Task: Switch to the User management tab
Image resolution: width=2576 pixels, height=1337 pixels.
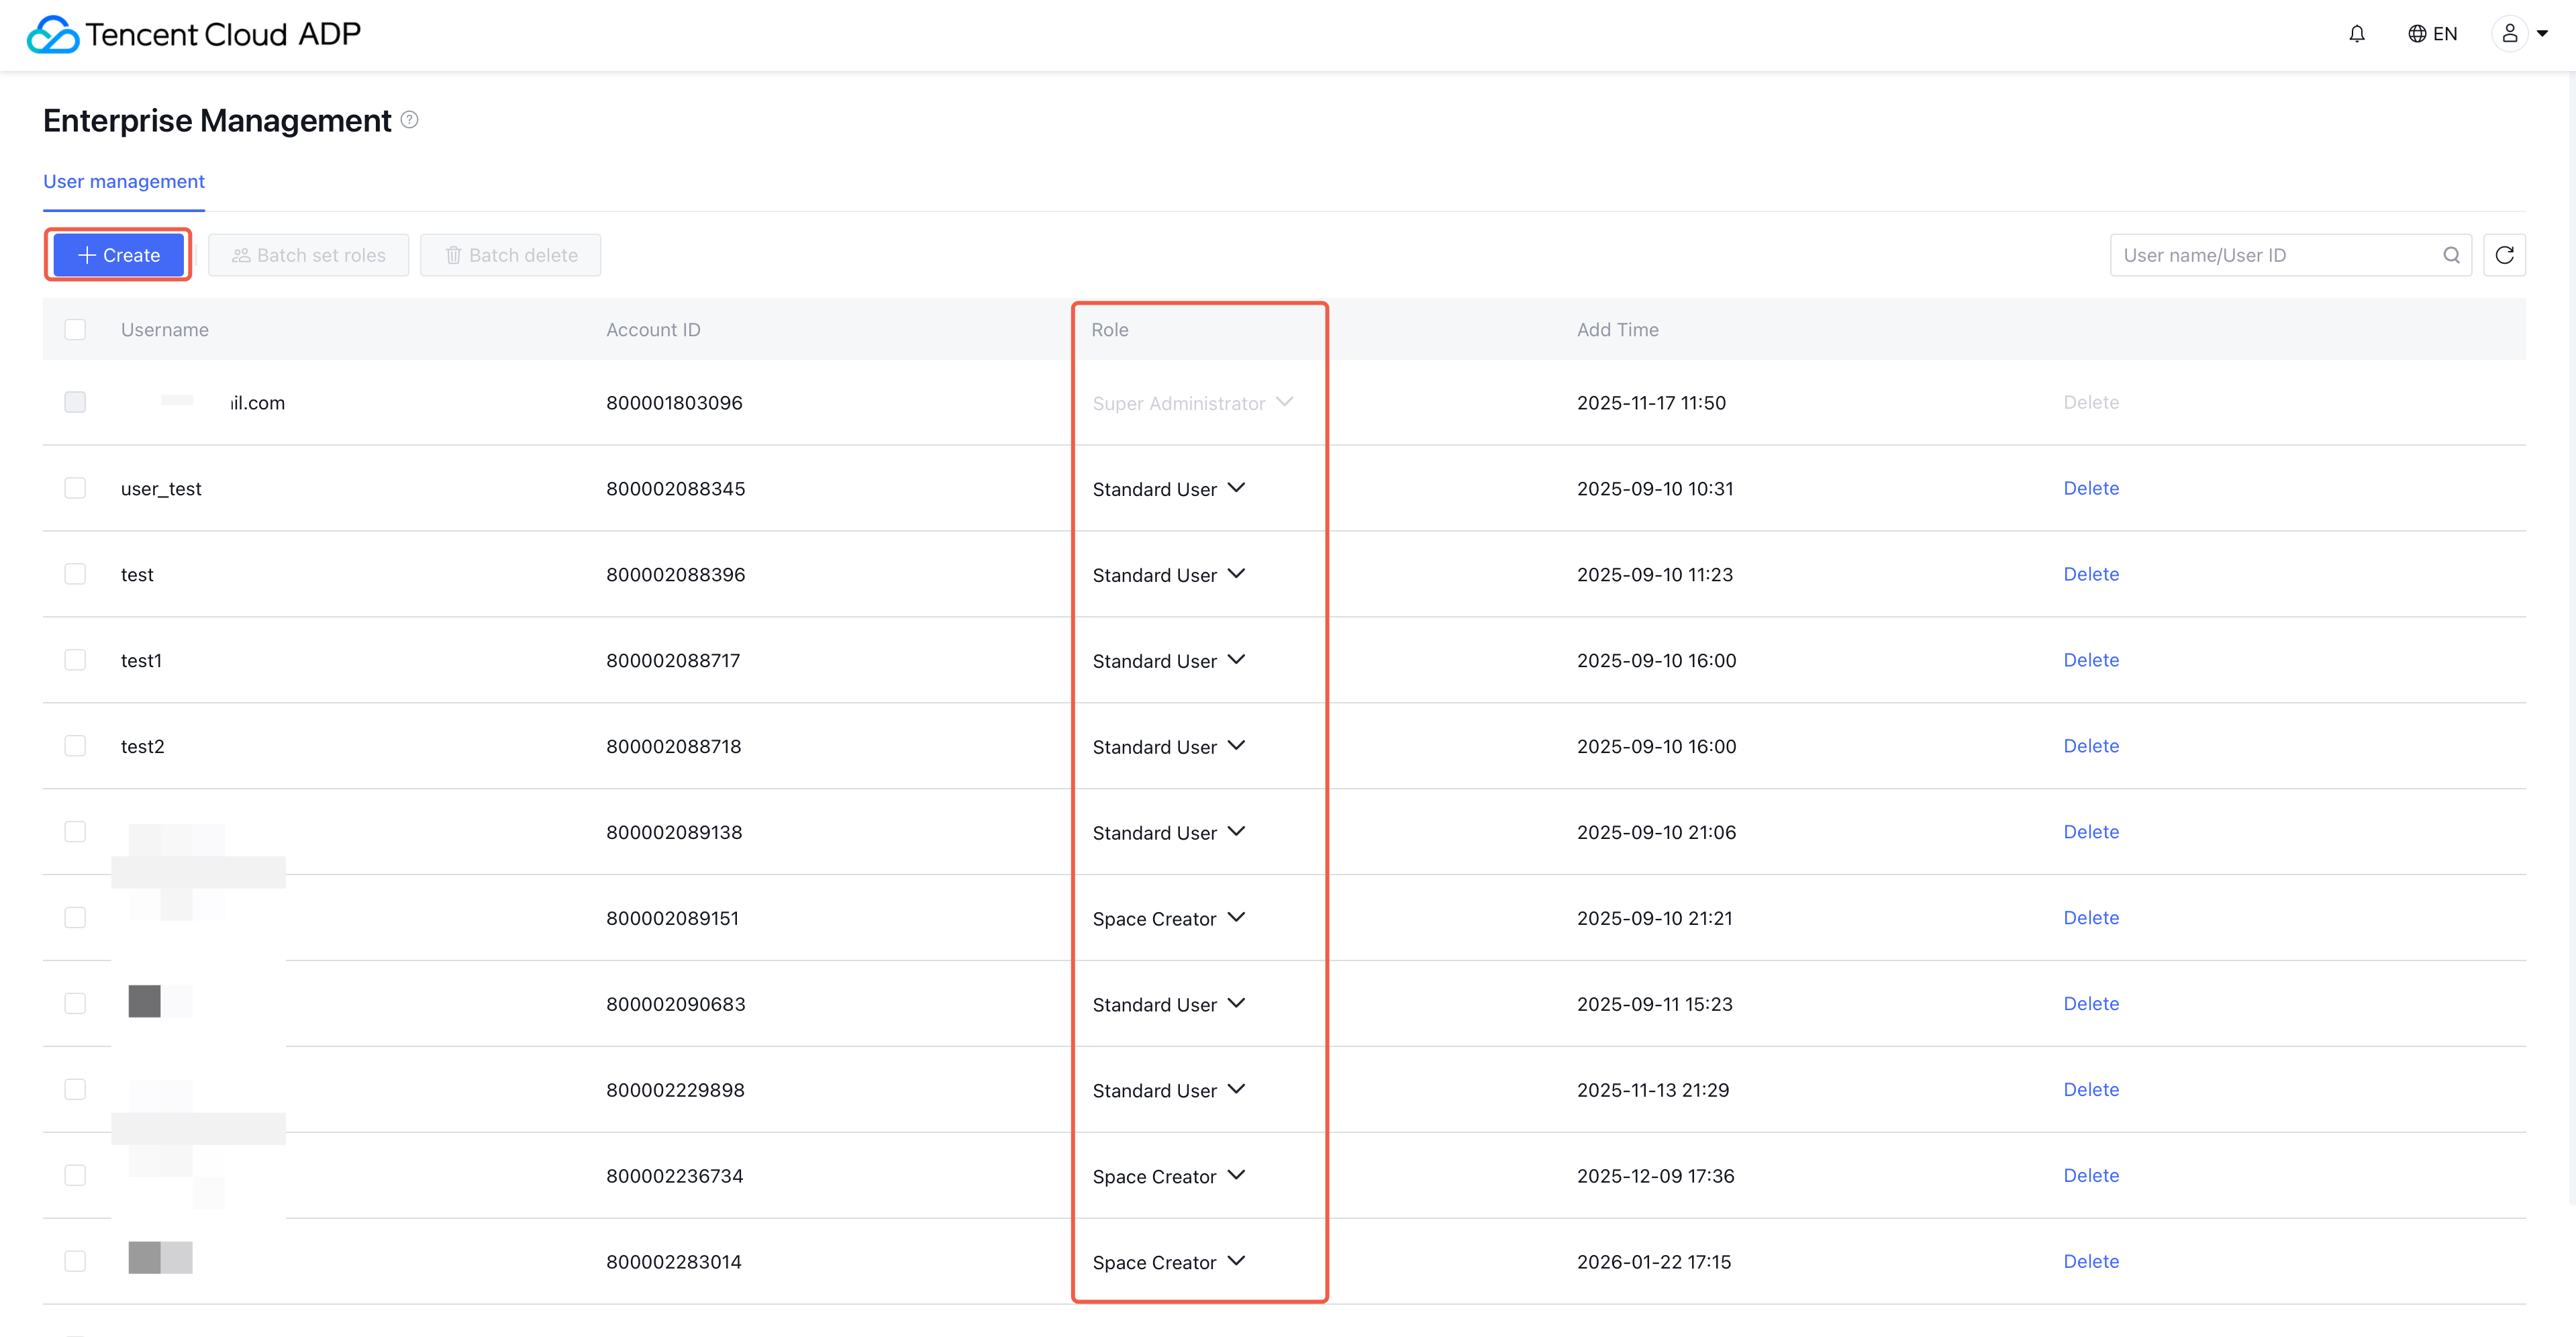Action: [124, 182]
